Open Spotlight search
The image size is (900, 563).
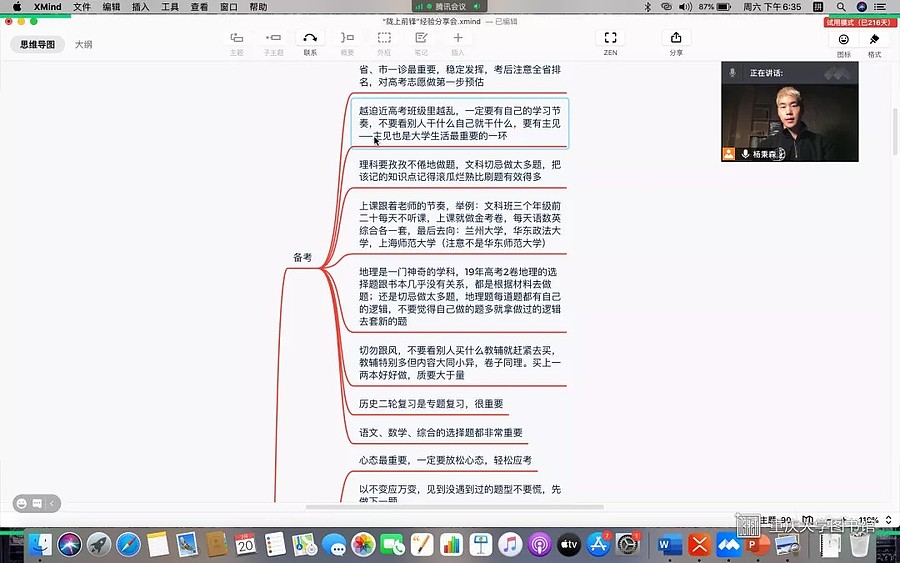[841, 7]
